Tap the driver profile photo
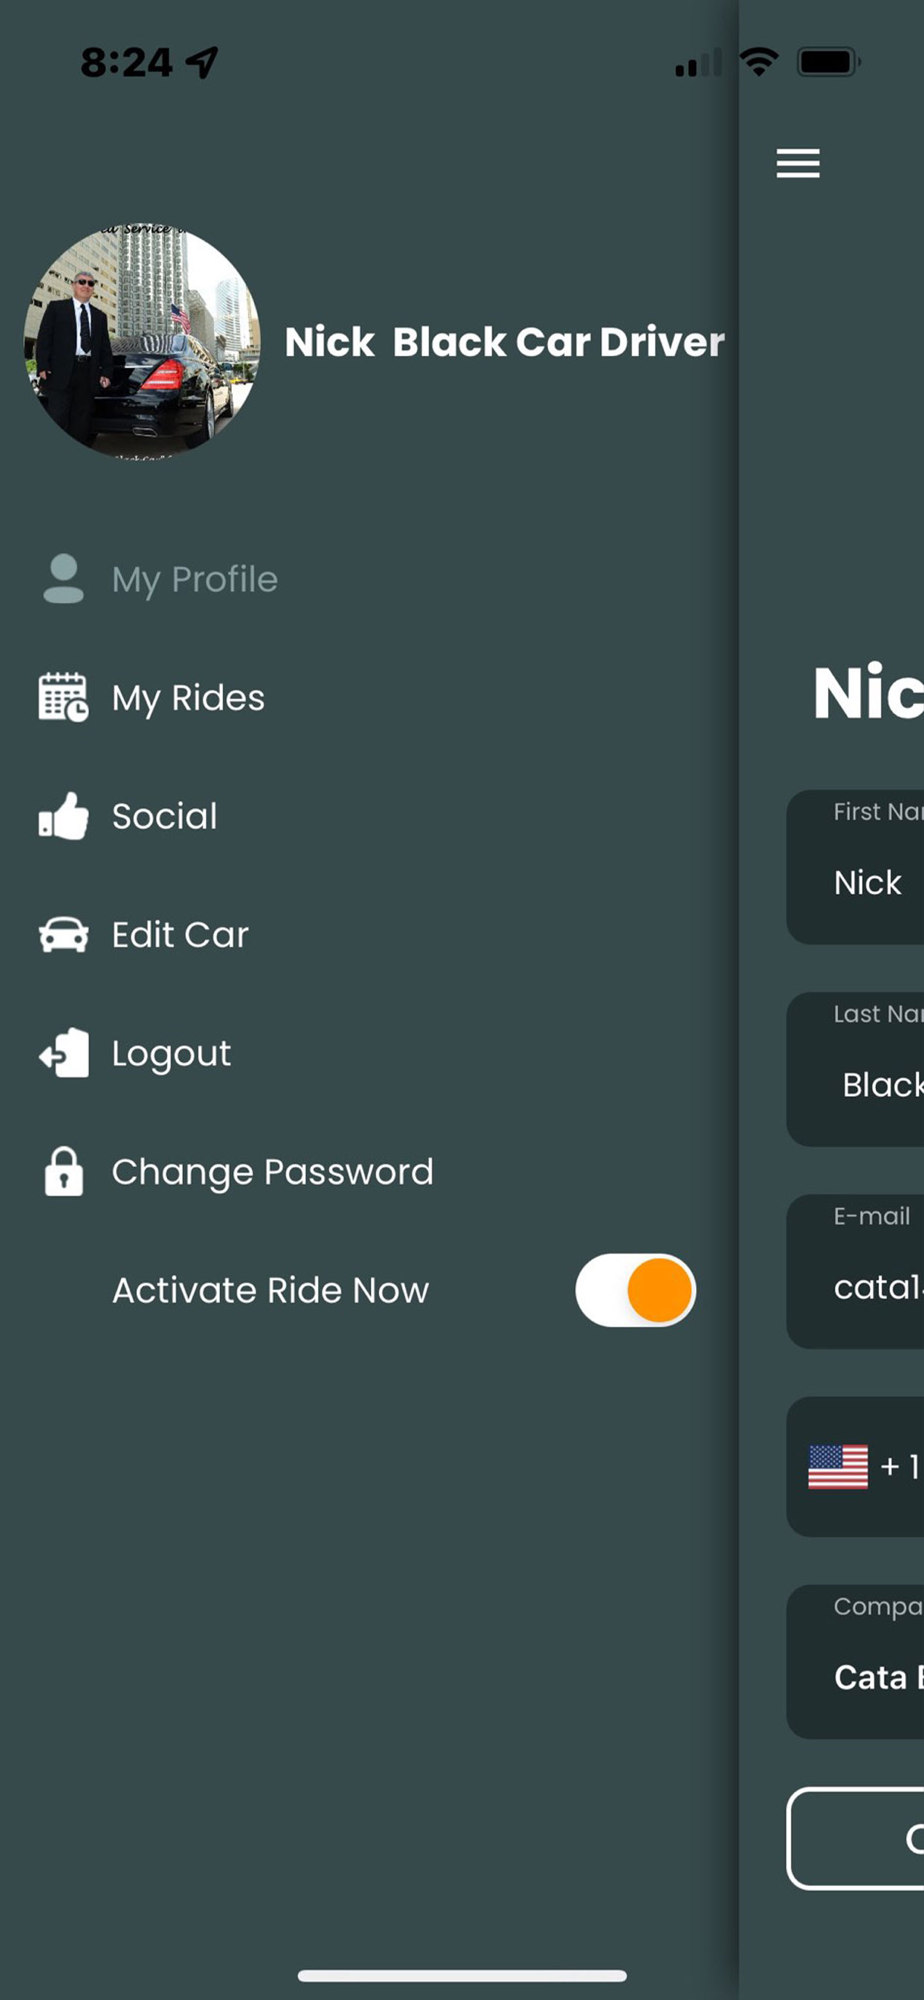This screenshot has height=2000, width=924. click(142, 341)
